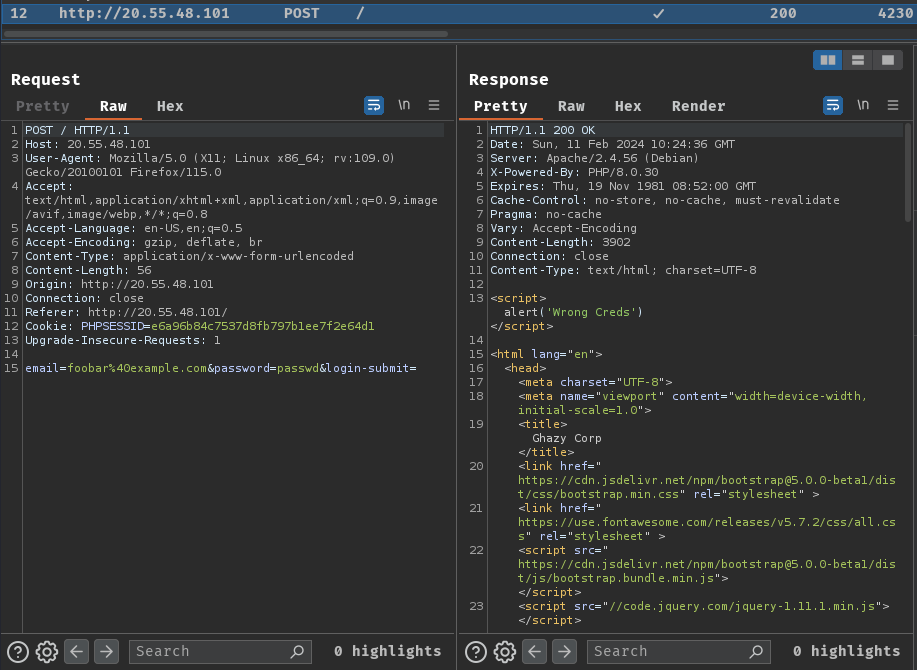Click magnifier icon in Request search field

(x=297, y=651)
